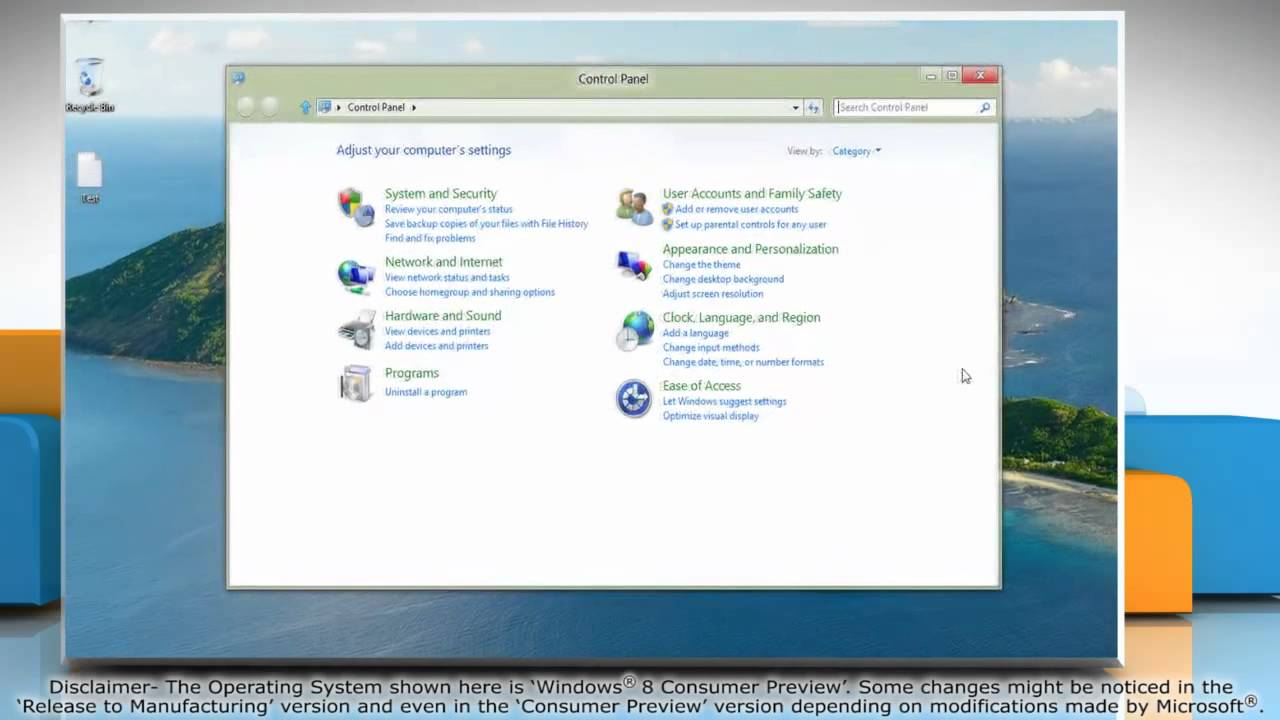This screenshot has height=720, width=1280.
Task: Open the View by Category dropdown
Action: 856,151
